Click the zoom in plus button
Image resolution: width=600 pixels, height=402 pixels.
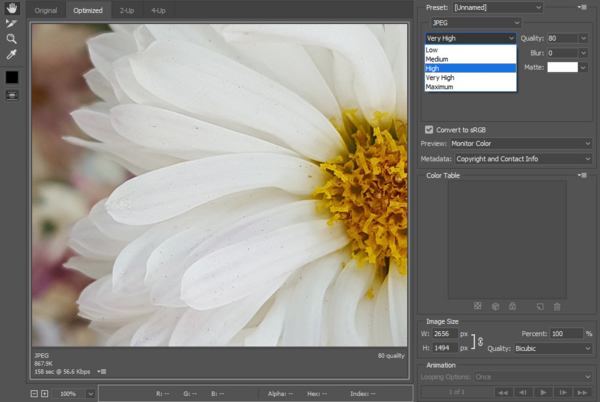click(44, 394)
